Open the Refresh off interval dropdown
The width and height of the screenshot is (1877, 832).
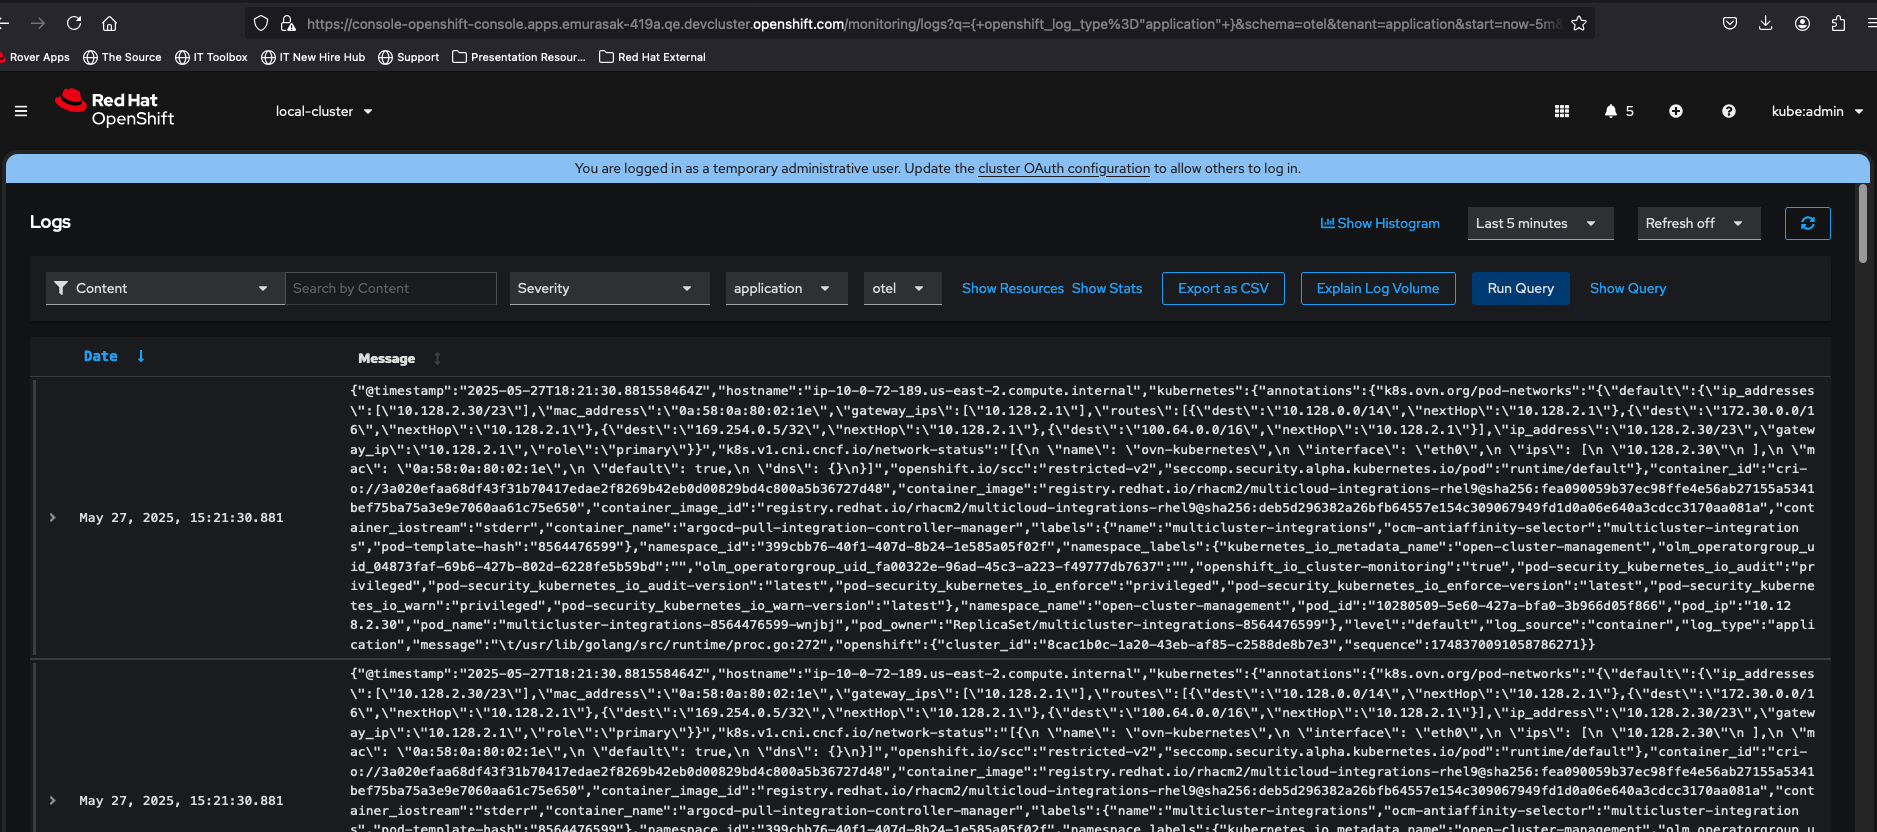click(x=1698, y=223)
